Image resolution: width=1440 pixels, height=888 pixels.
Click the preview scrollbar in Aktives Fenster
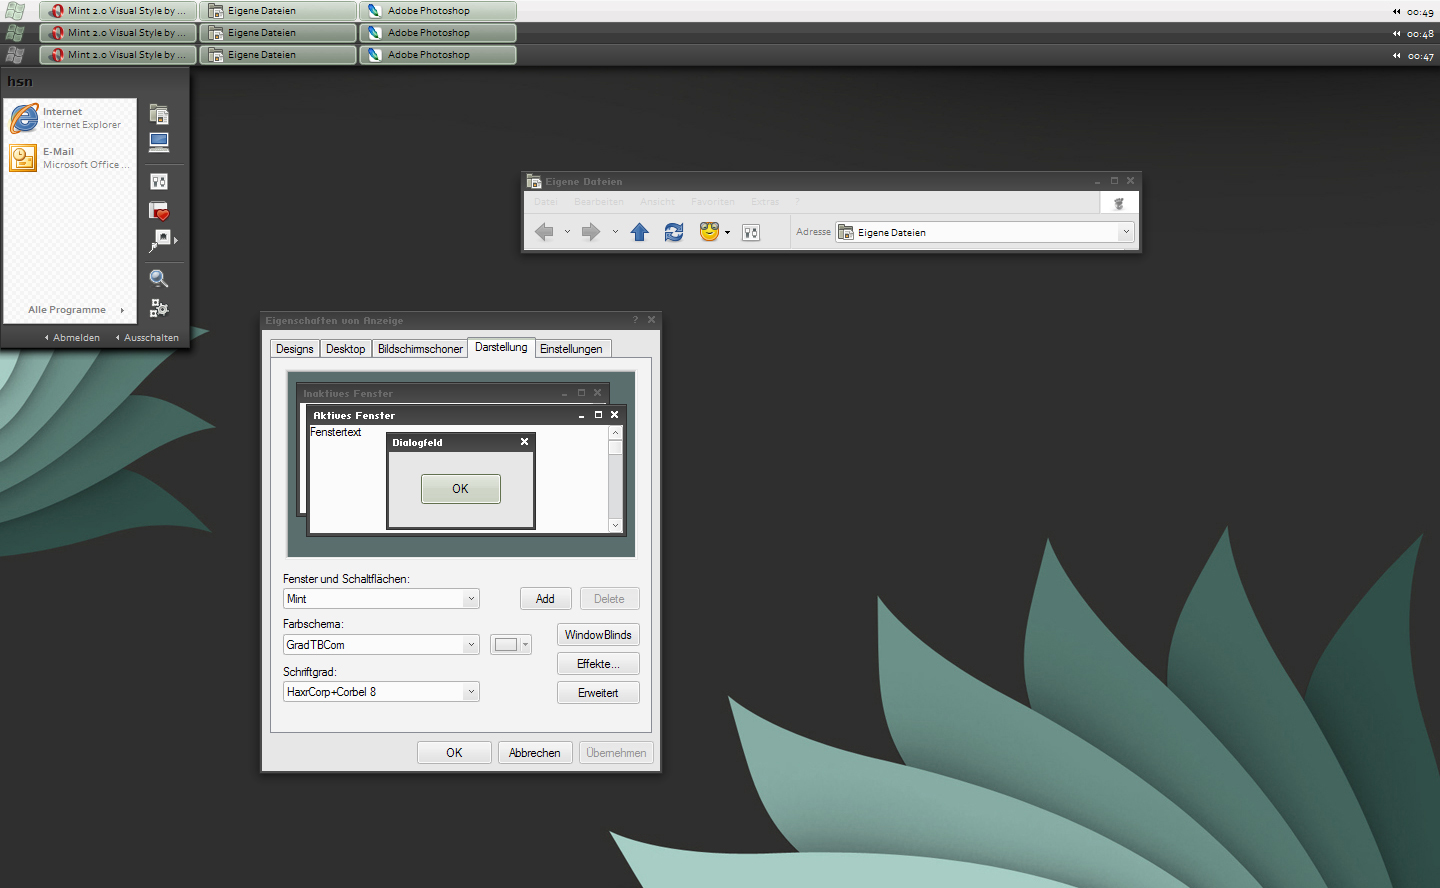pyautogui.click(x=615, y=479)
